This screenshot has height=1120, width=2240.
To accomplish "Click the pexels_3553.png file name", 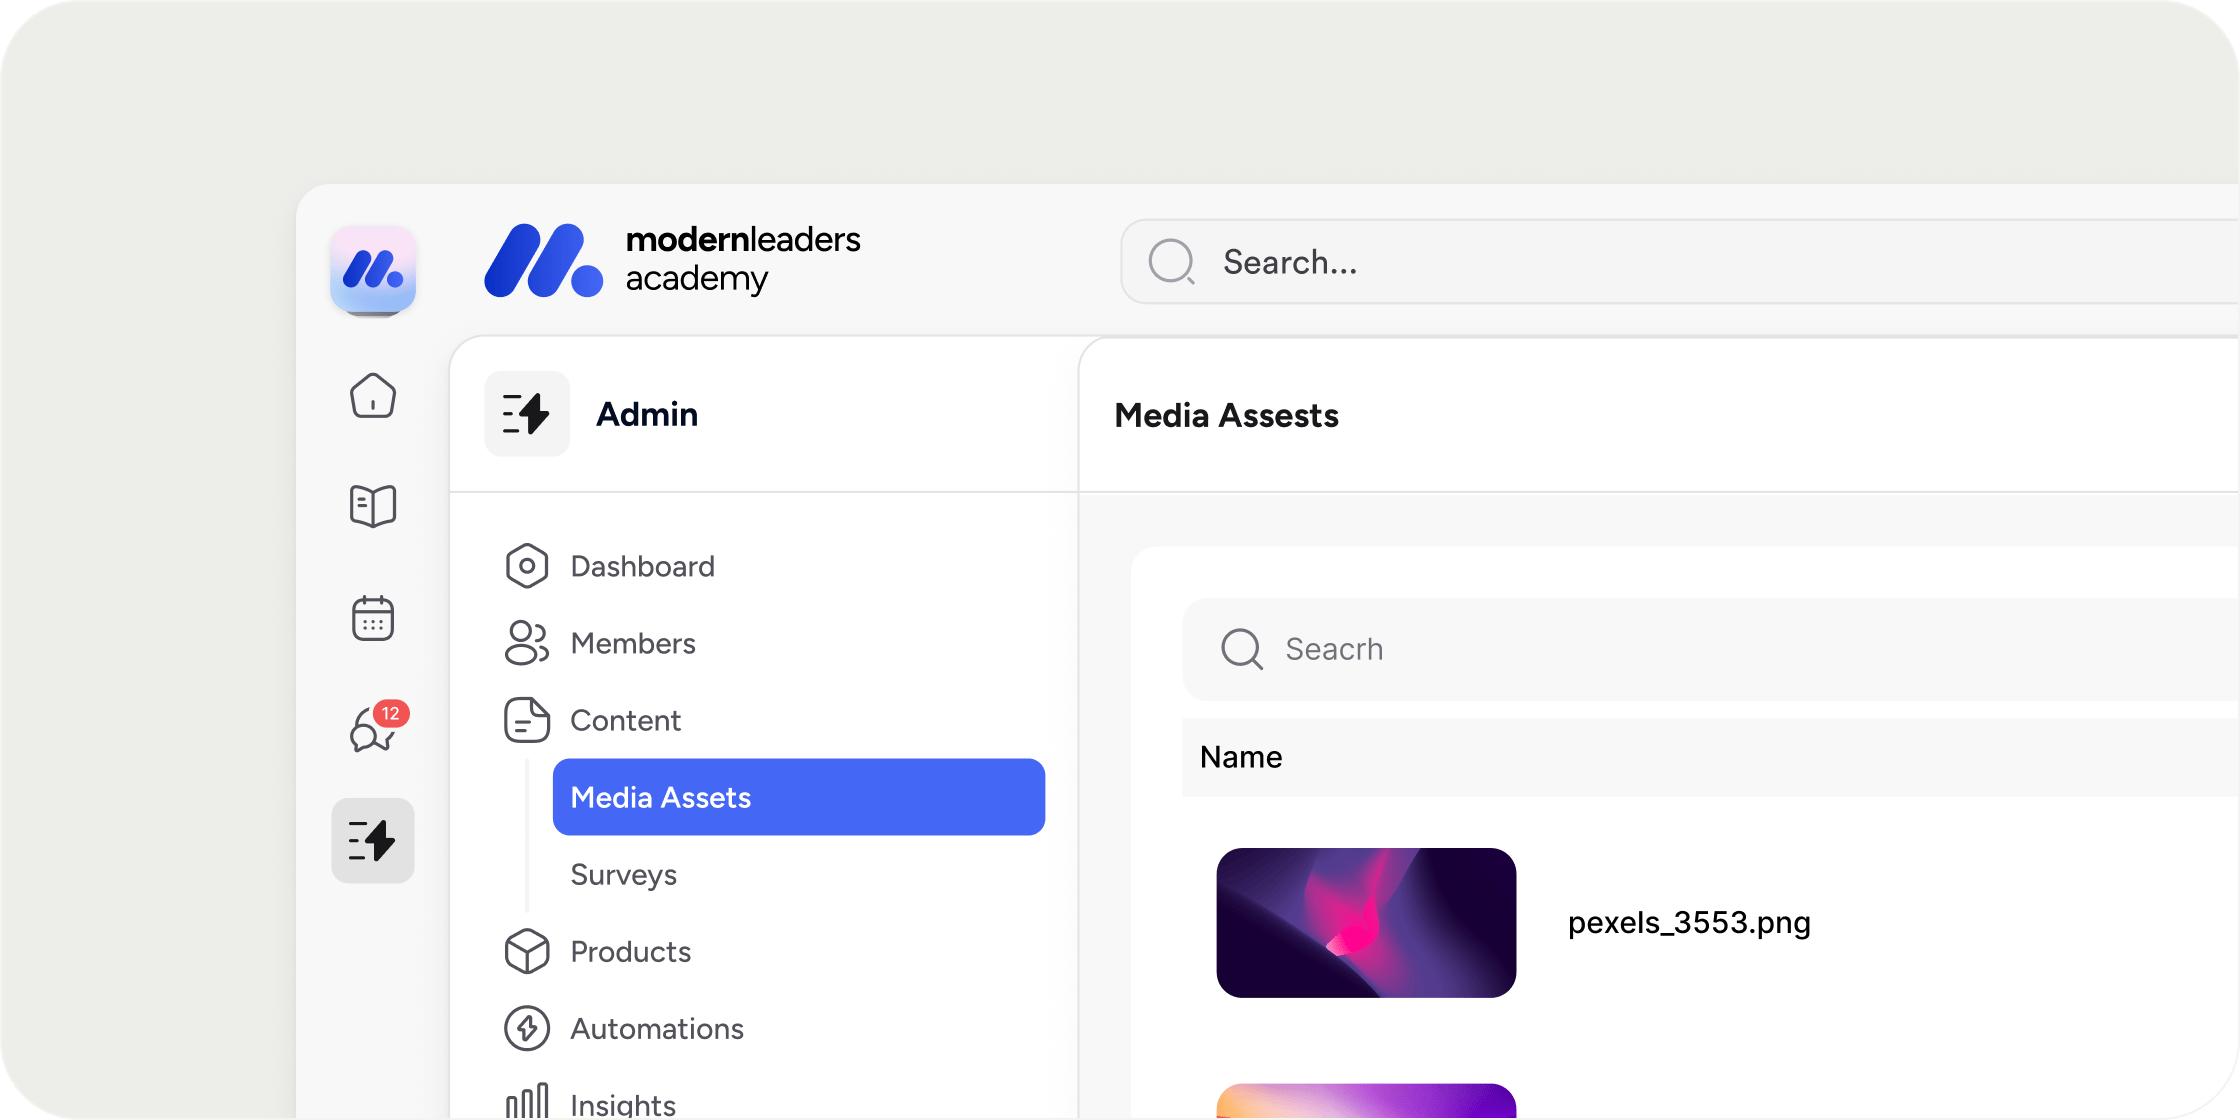I will pyautogui.click(x=1689, y=922).
